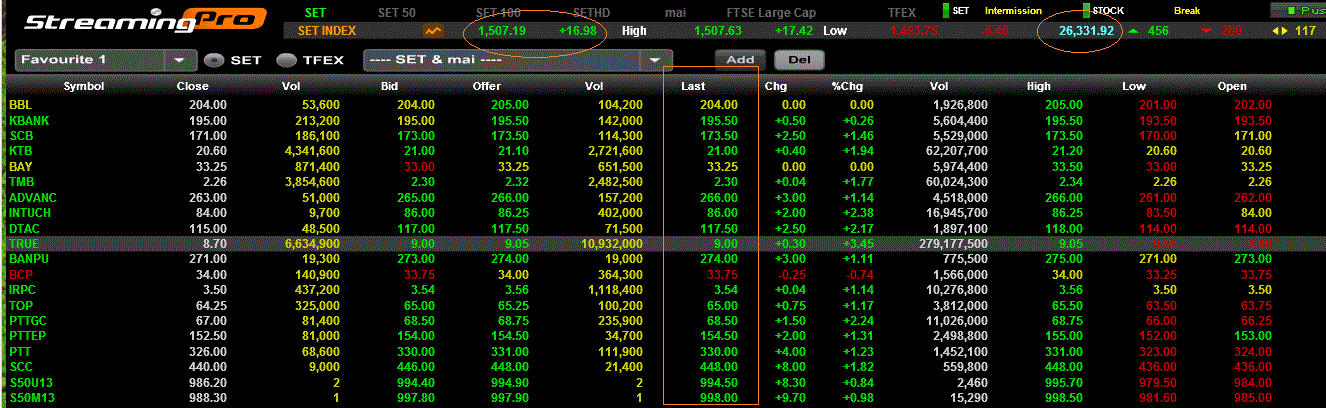The width and height of the screenshot is (1326, 408).
Task: Switch to the mai index tab
Action: click(675, 12)
